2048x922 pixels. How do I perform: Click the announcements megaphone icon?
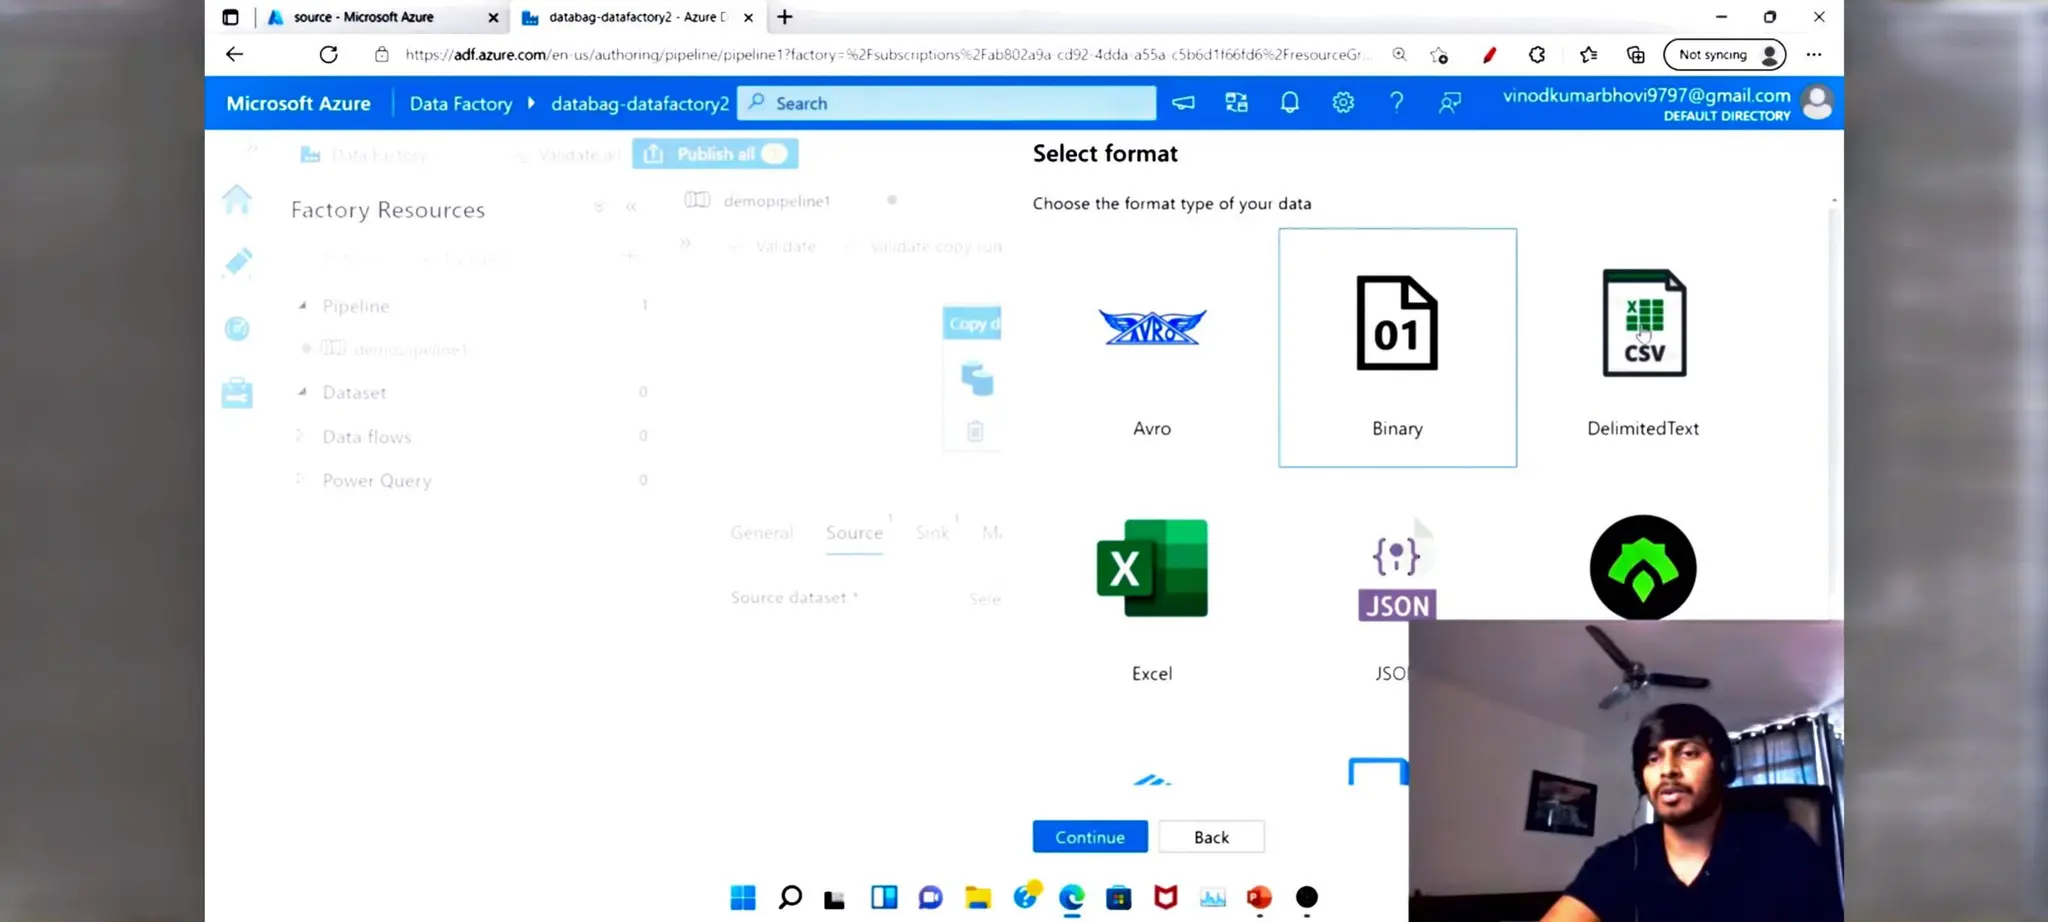(x=1183, y=103)
